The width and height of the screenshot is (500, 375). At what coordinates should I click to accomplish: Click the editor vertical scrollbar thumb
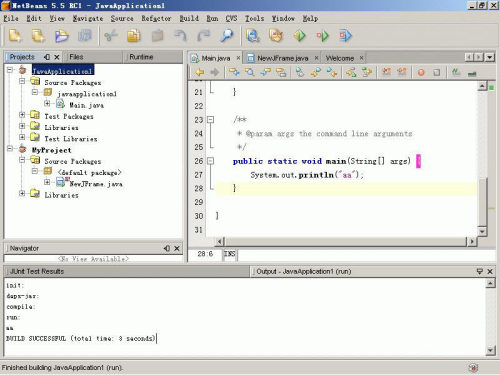point(482,202)
